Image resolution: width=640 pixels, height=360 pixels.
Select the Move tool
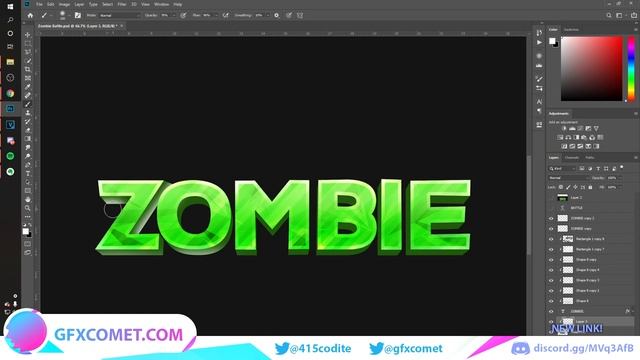coord(28,35)
